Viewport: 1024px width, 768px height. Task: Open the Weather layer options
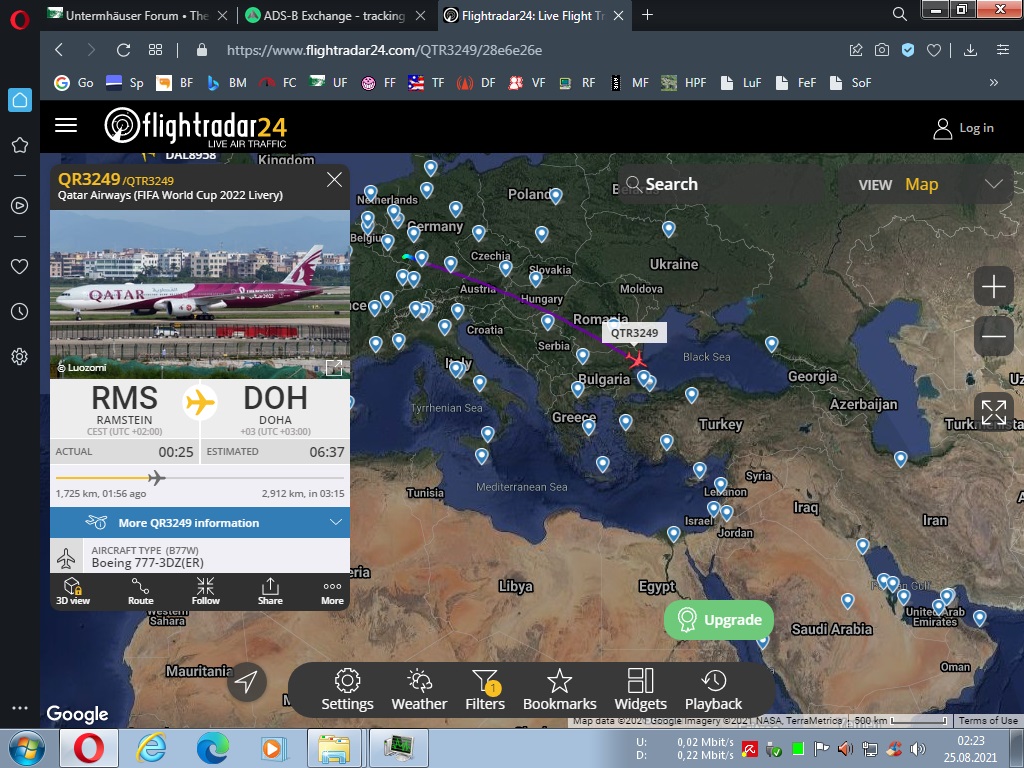tap(419, 691)
